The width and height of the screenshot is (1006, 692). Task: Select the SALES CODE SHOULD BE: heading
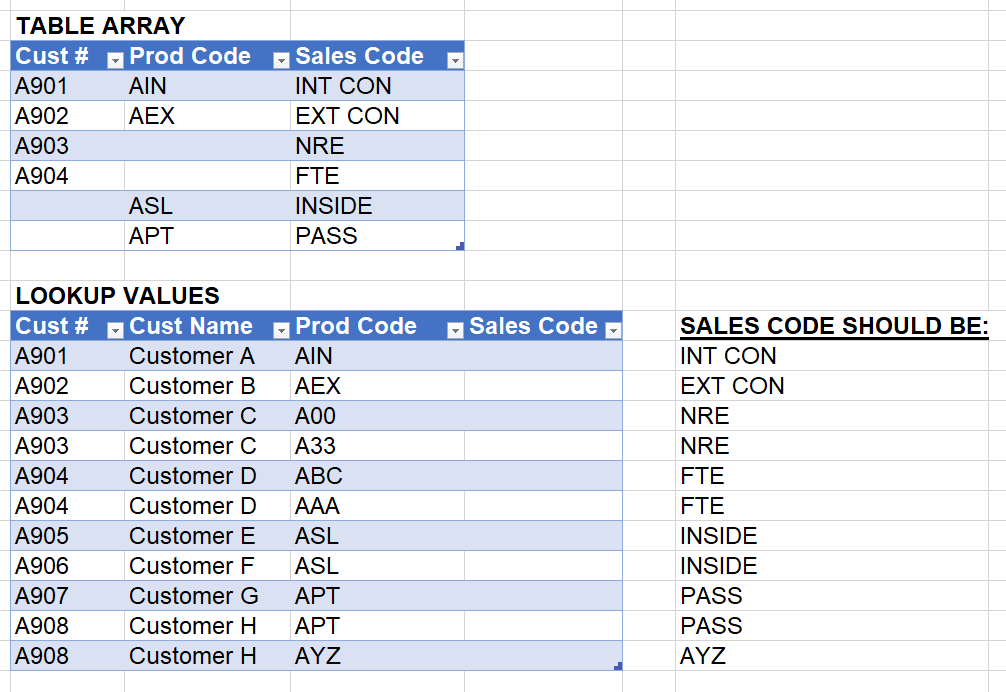[x=834, y=326]
